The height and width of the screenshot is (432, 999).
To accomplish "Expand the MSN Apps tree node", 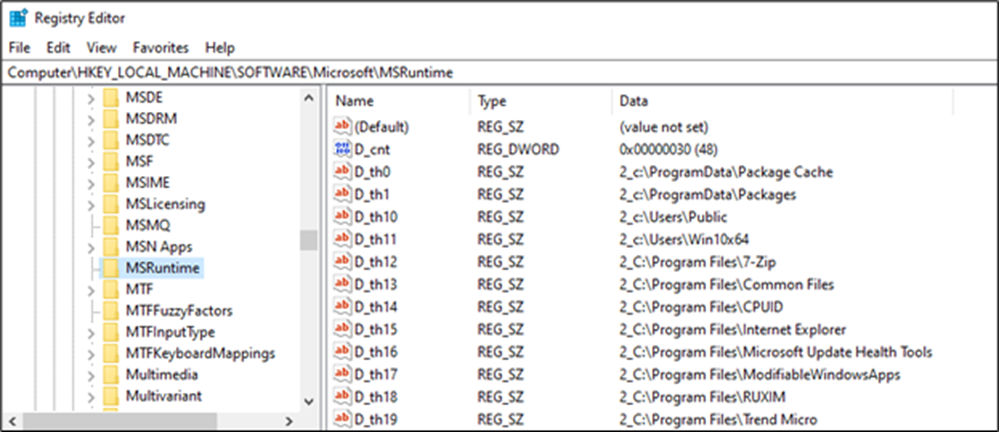I will [x=90, y=247].
